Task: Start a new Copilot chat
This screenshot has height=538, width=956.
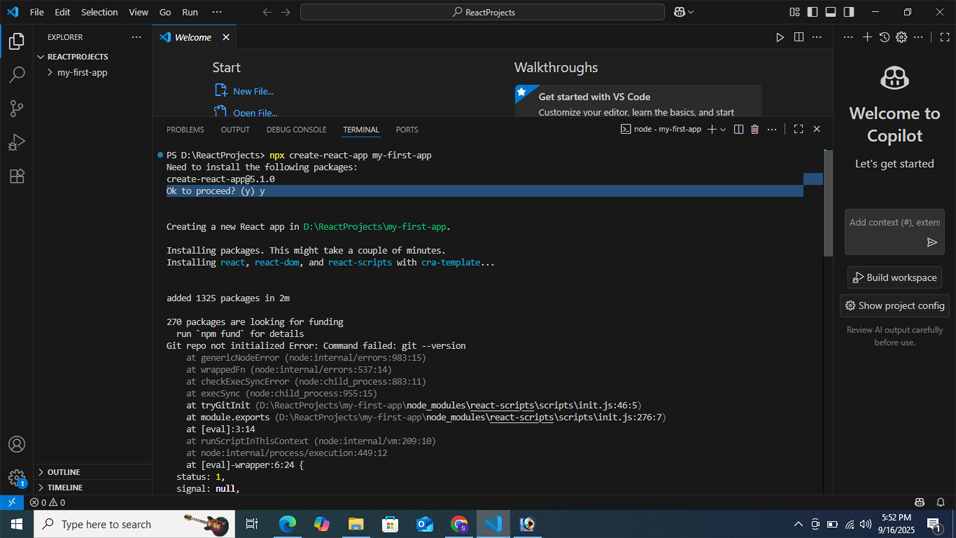Action: pos(867,37)
